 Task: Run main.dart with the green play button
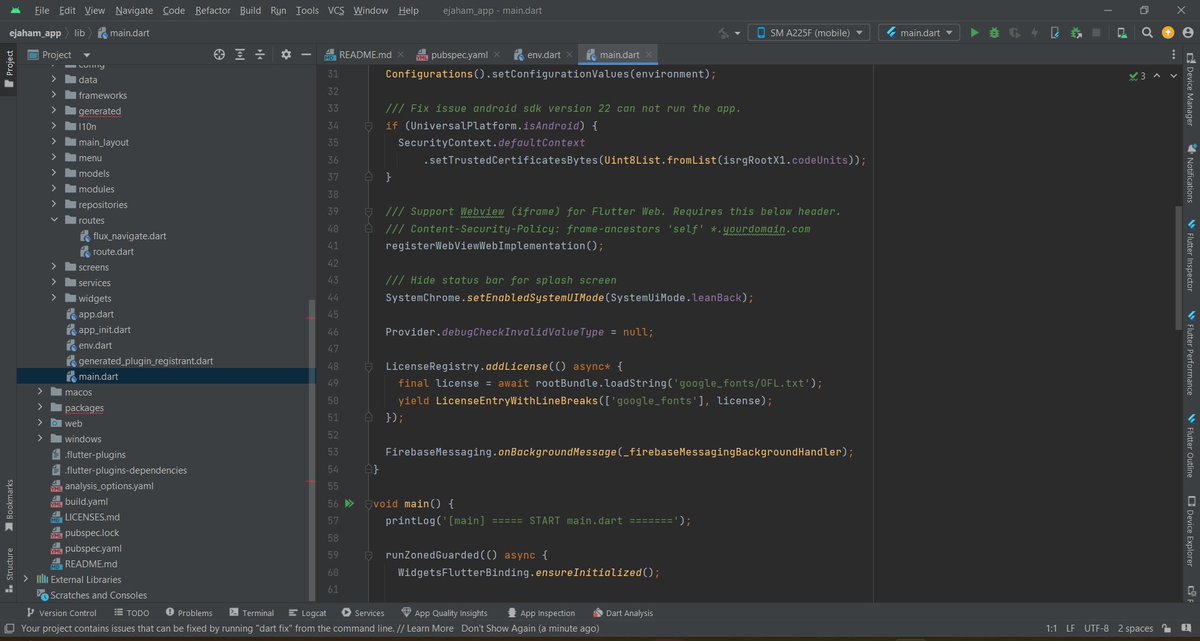tap(974, 33)
